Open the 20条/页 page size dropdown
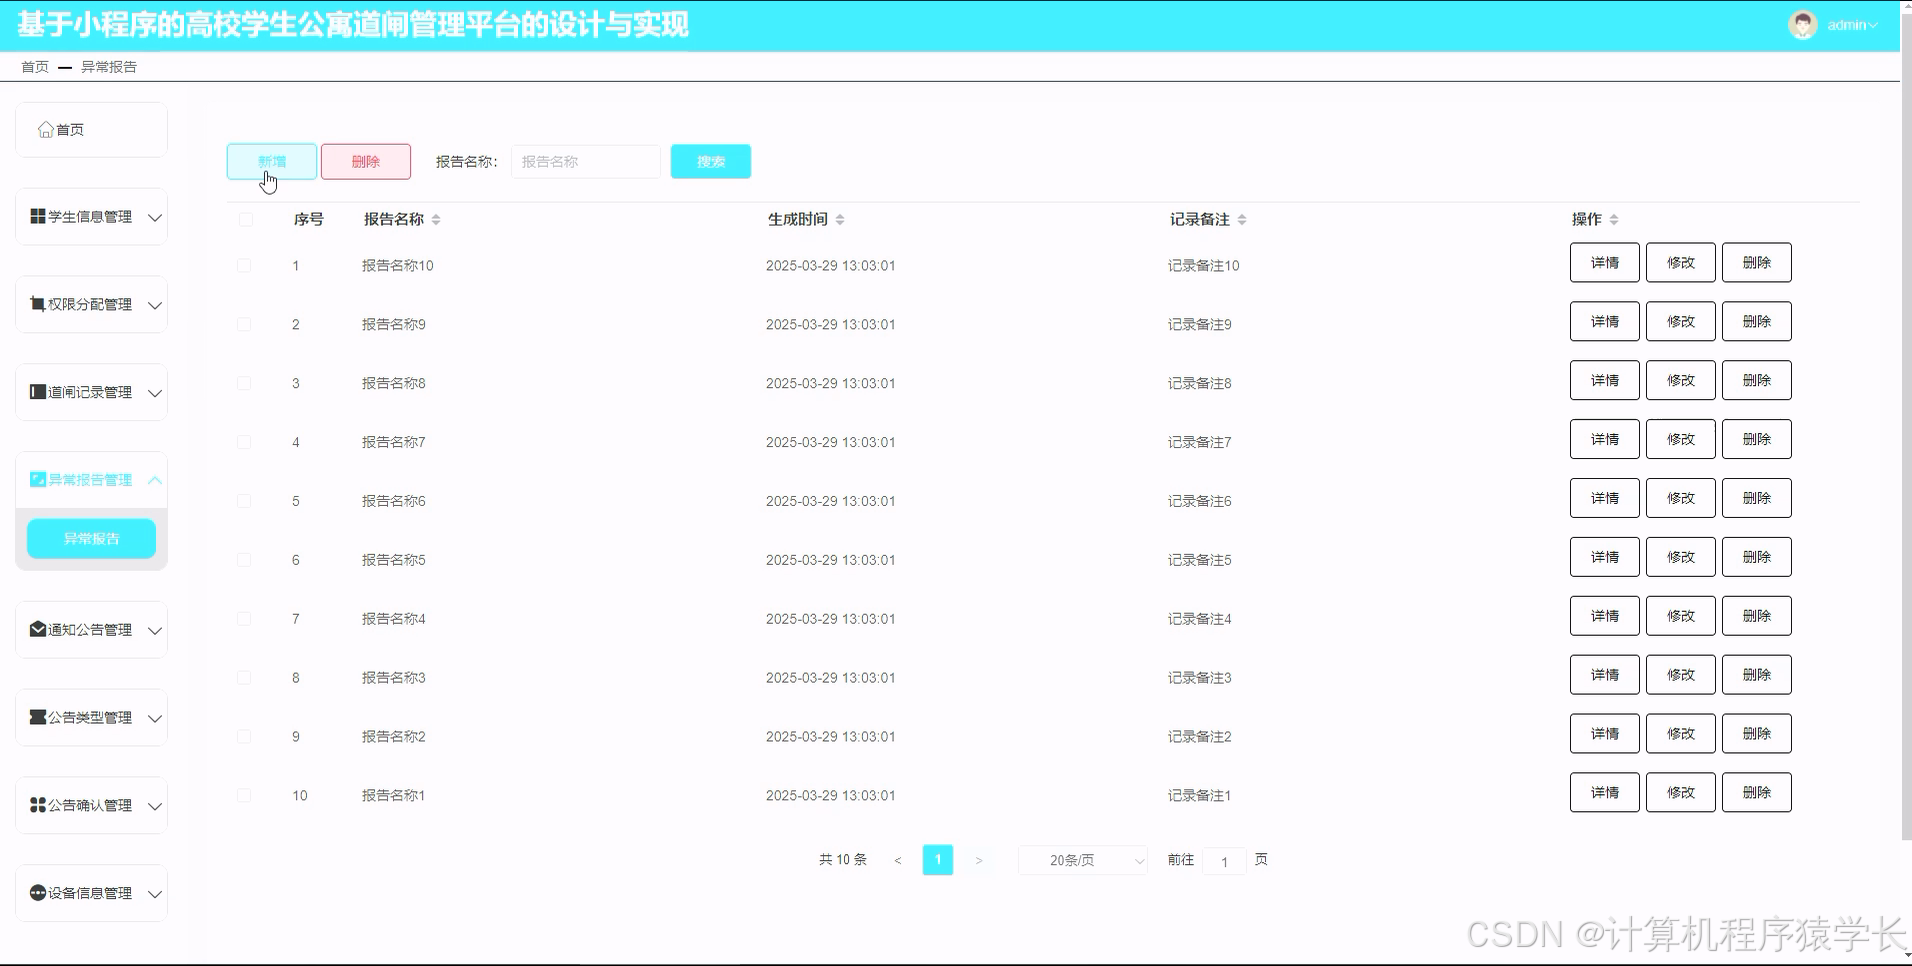The image size is (1912, 966). [x=1081, y=859]
